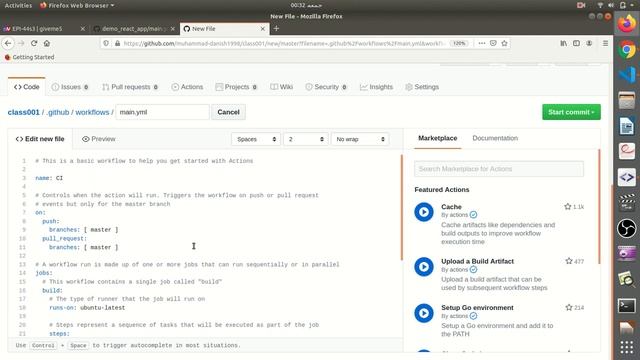640x360 pixels.
Task: Select the Edit new file tab
Action: [x=40, y=139]
